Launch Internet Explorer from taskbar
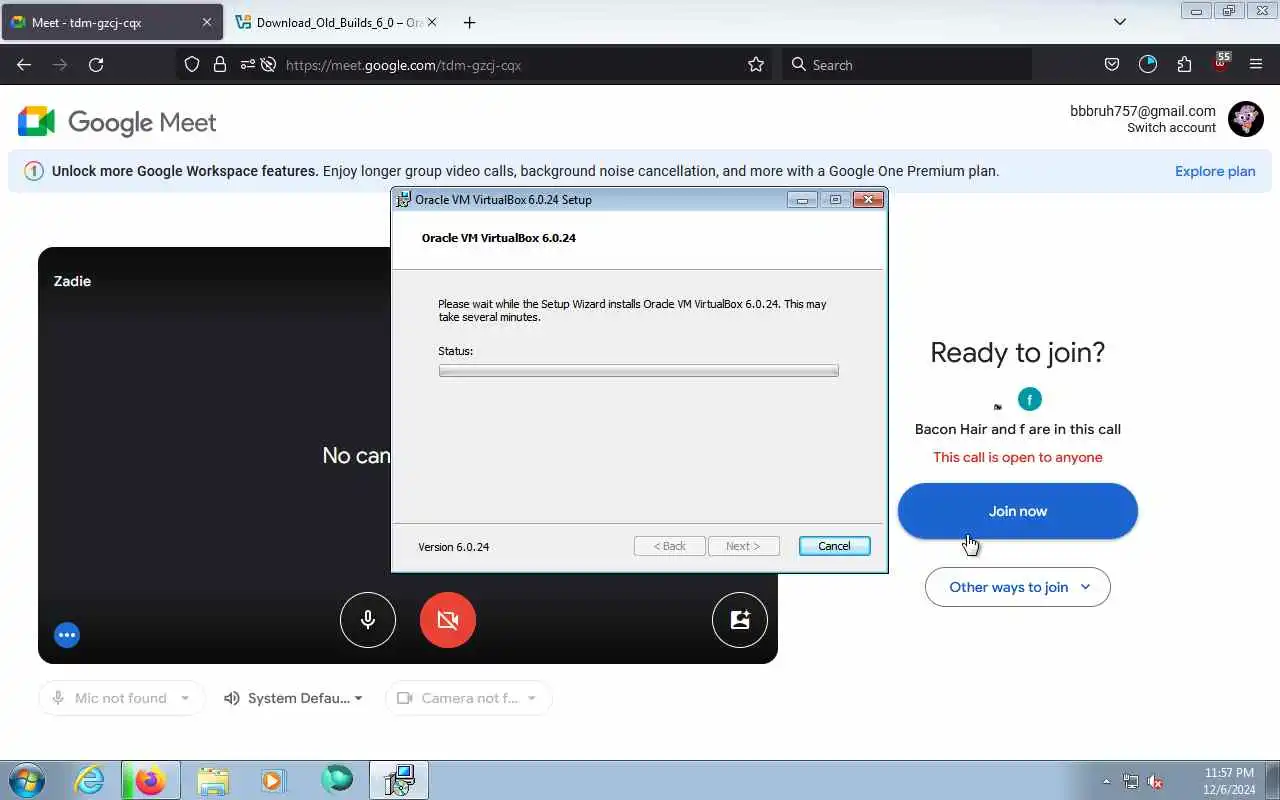 89,780
